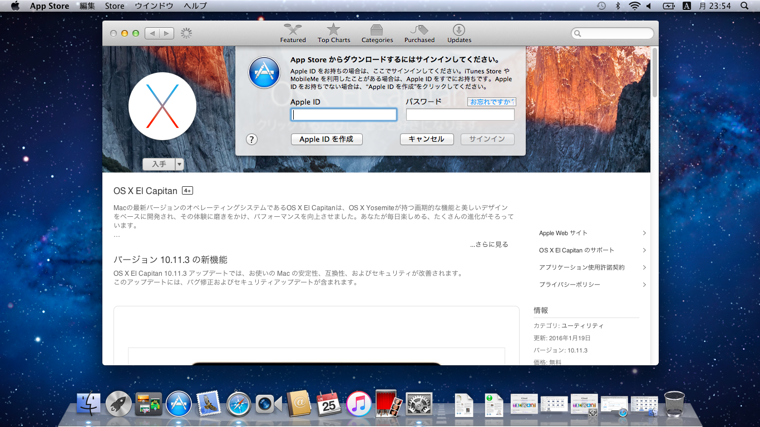Click the help question mark button
The width and height of the screenshot is (760, 427).
click(x=251, y=140)
